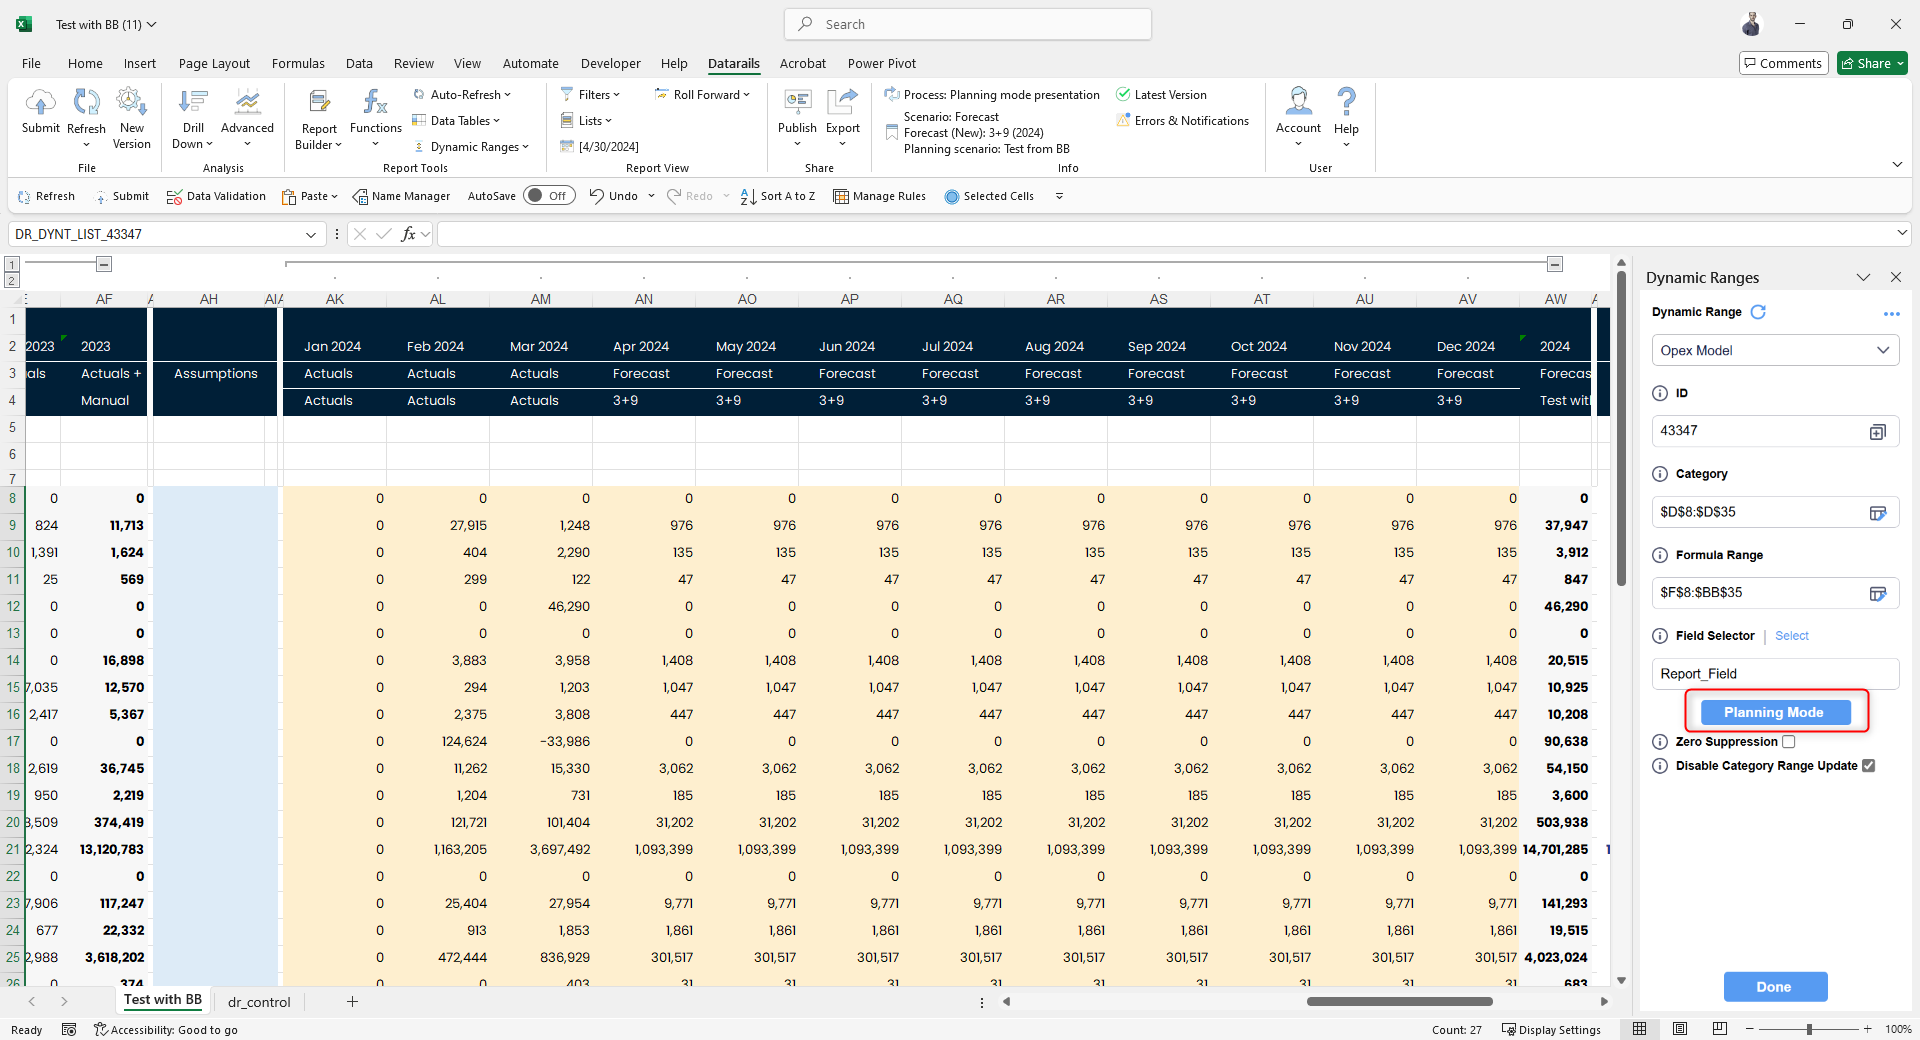Click the Done button
The width and height of the screenshot is (1920, 1040).
coord(1775,987)
